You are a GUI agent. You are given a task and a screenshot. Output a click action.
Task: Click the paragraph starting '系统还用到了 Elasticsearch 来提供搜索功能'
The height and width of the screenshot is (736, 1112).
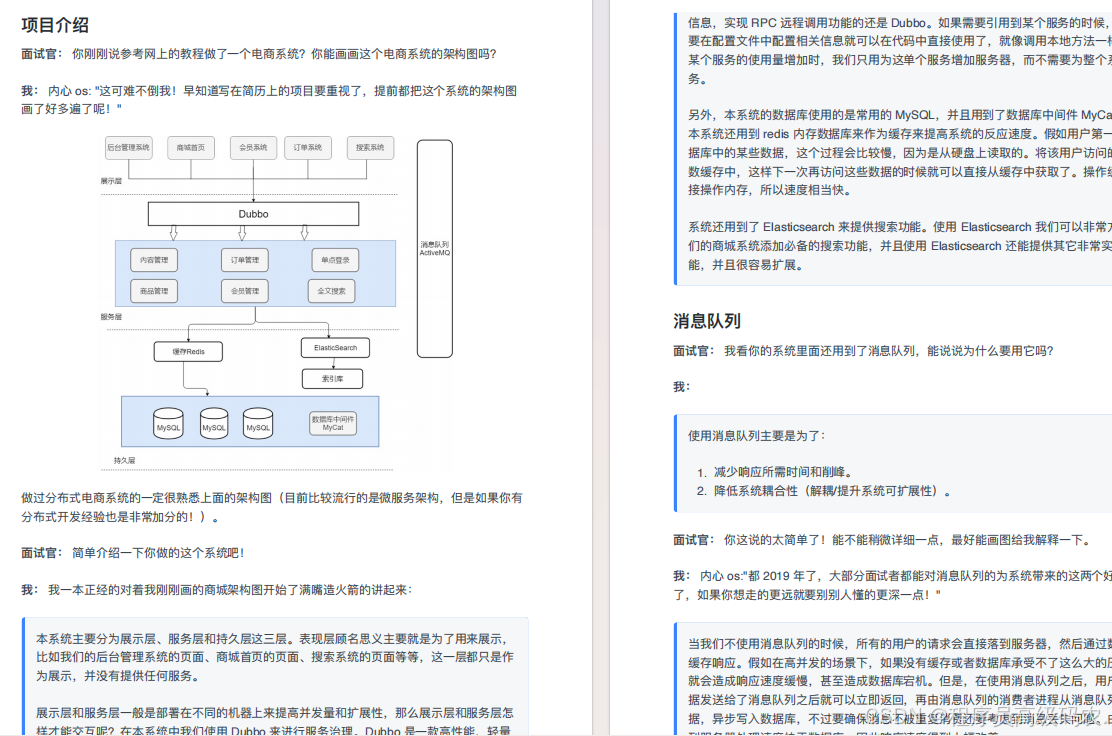[x=900, y=246]
